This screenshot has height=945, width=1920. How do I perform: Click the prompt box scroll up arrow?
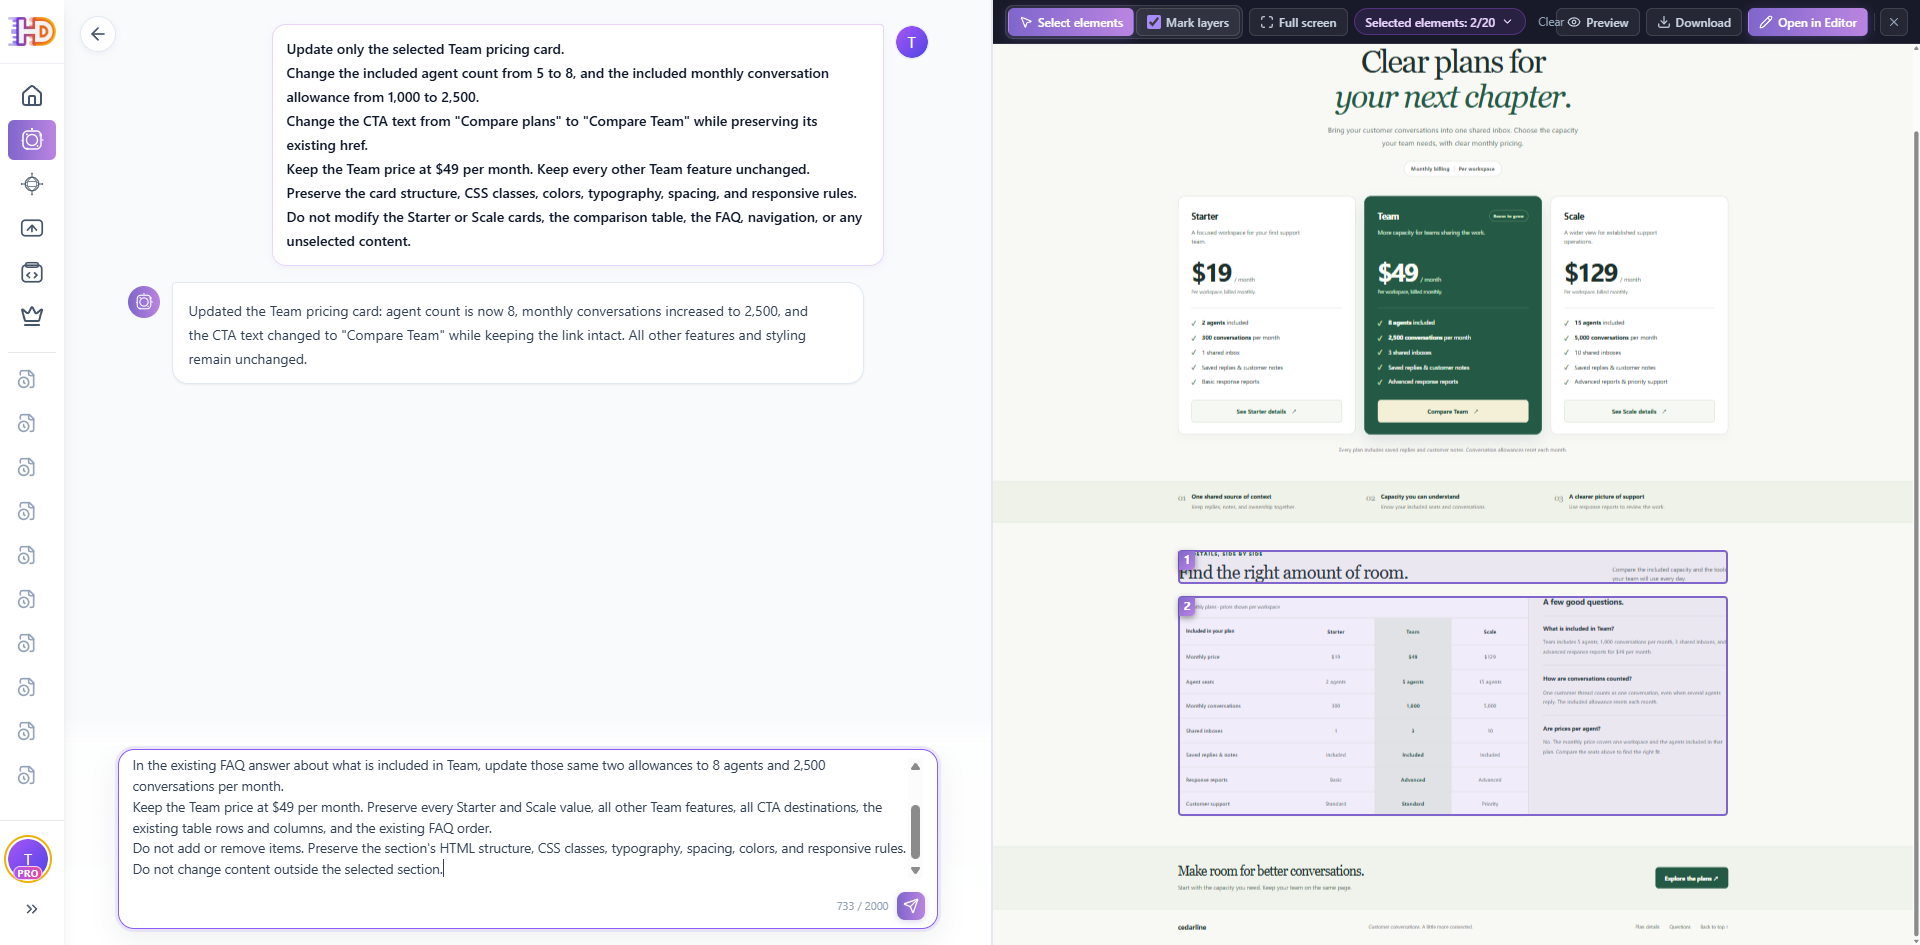(915, 766)
